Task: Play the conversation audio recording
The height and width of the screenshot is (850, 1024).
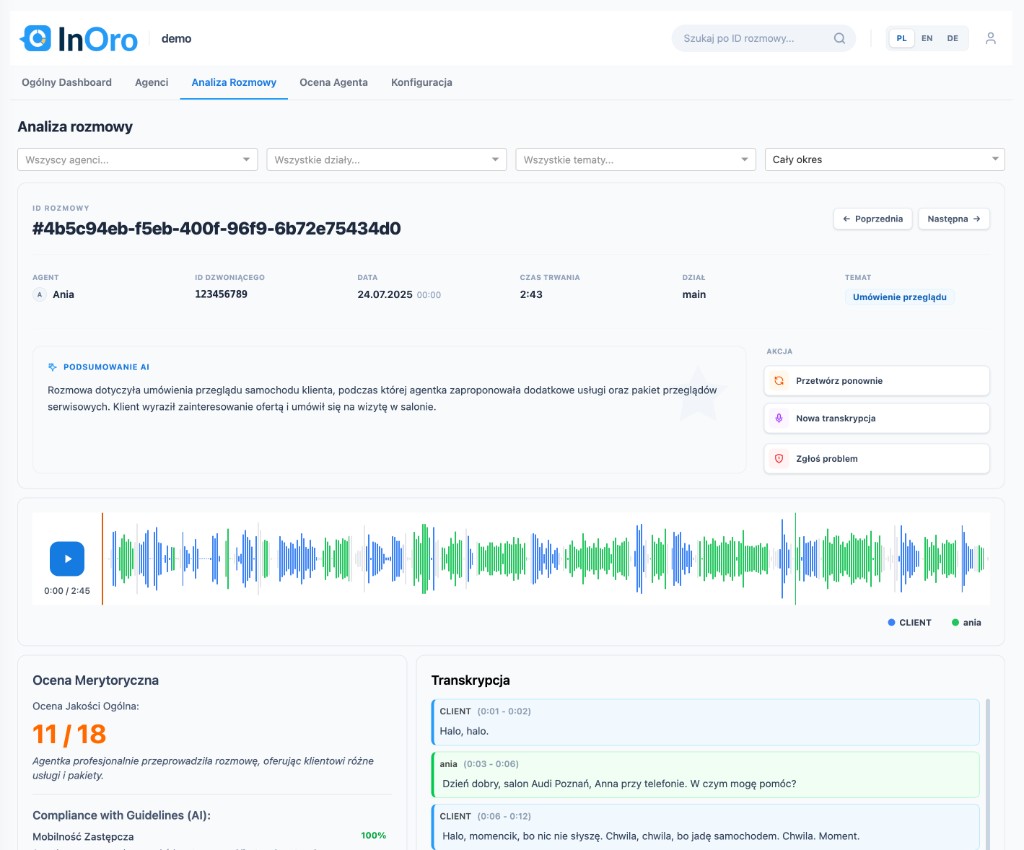Action: coord(67,559)
